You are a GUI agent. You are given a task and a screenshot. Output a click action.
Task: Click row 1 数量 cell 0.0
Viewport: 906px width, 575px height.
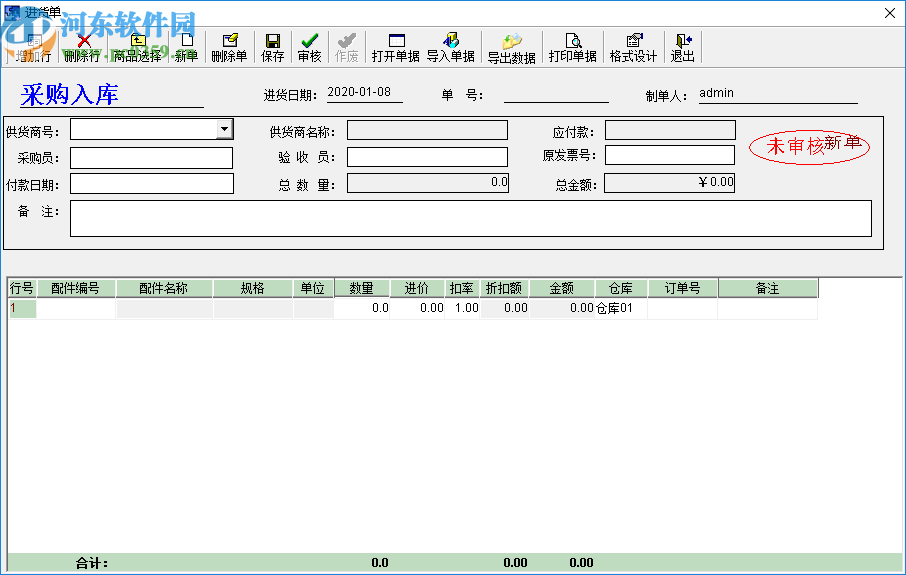tap(362, 308)
